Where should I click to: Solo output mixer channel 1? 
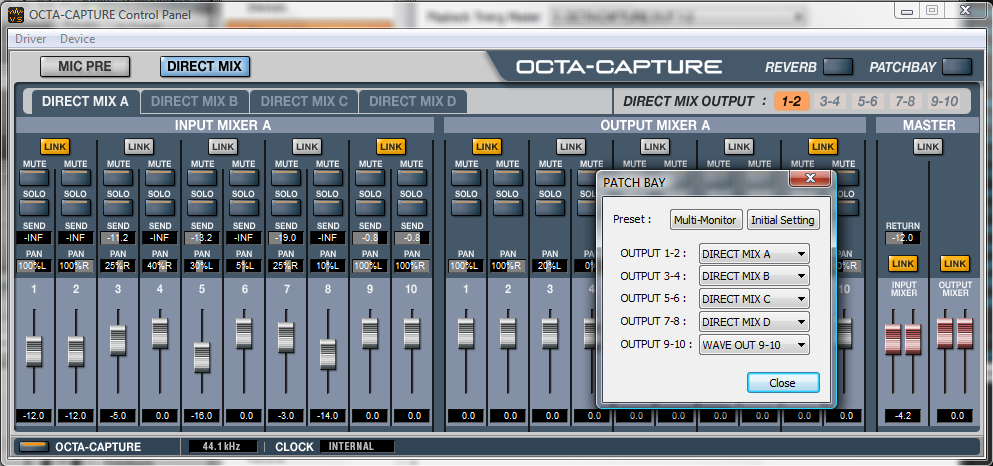coord(465,208)
